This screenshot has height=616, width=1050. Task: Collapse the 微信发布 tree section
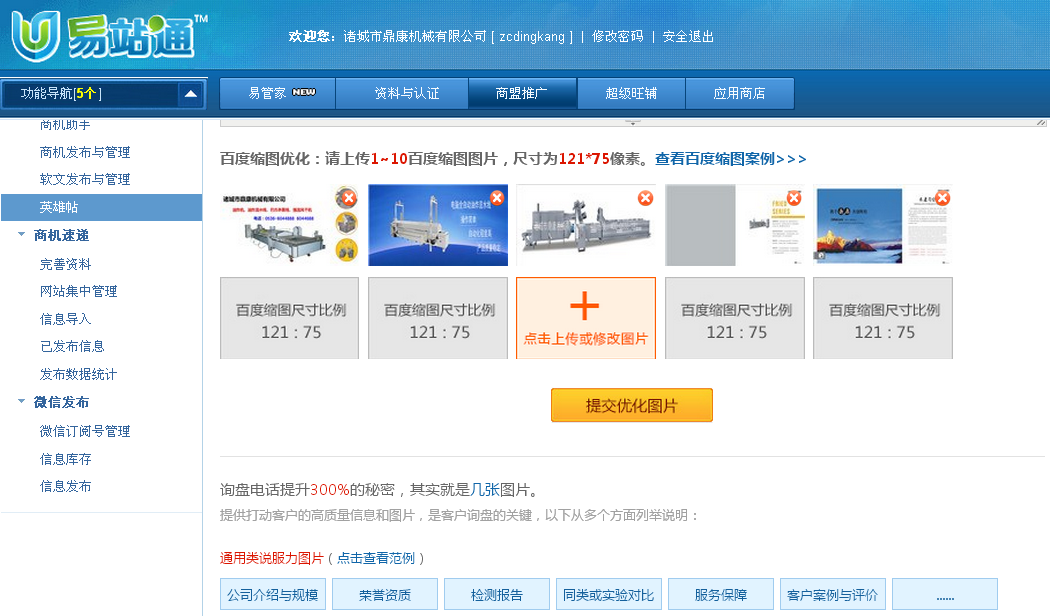[x=22, y=402]
